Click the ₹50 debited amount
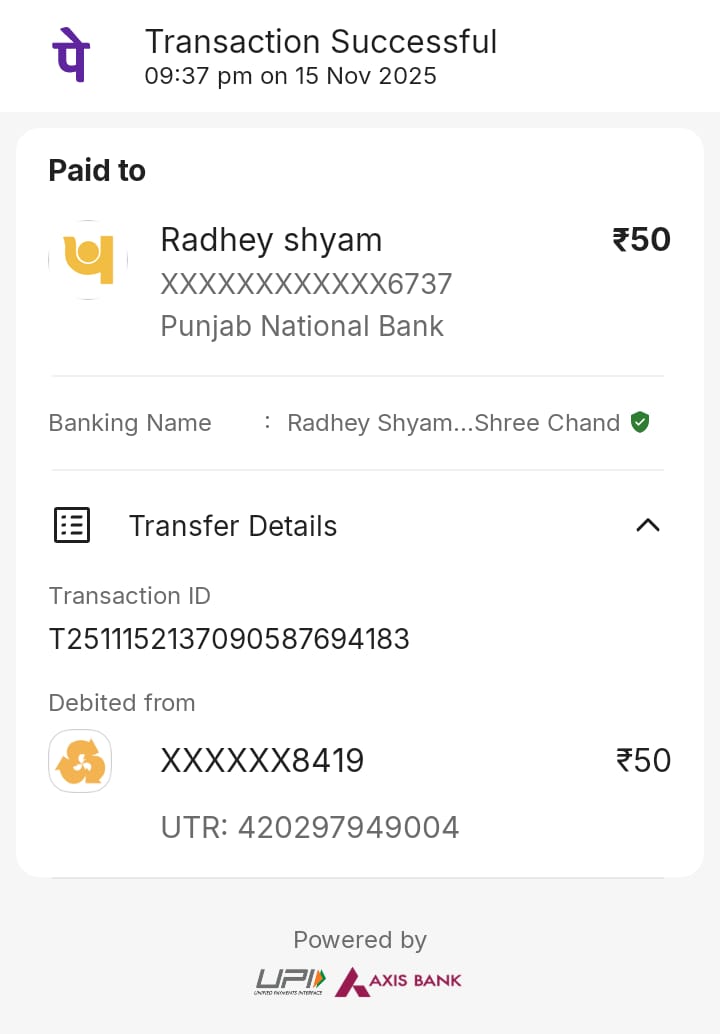 click(643, 761)
